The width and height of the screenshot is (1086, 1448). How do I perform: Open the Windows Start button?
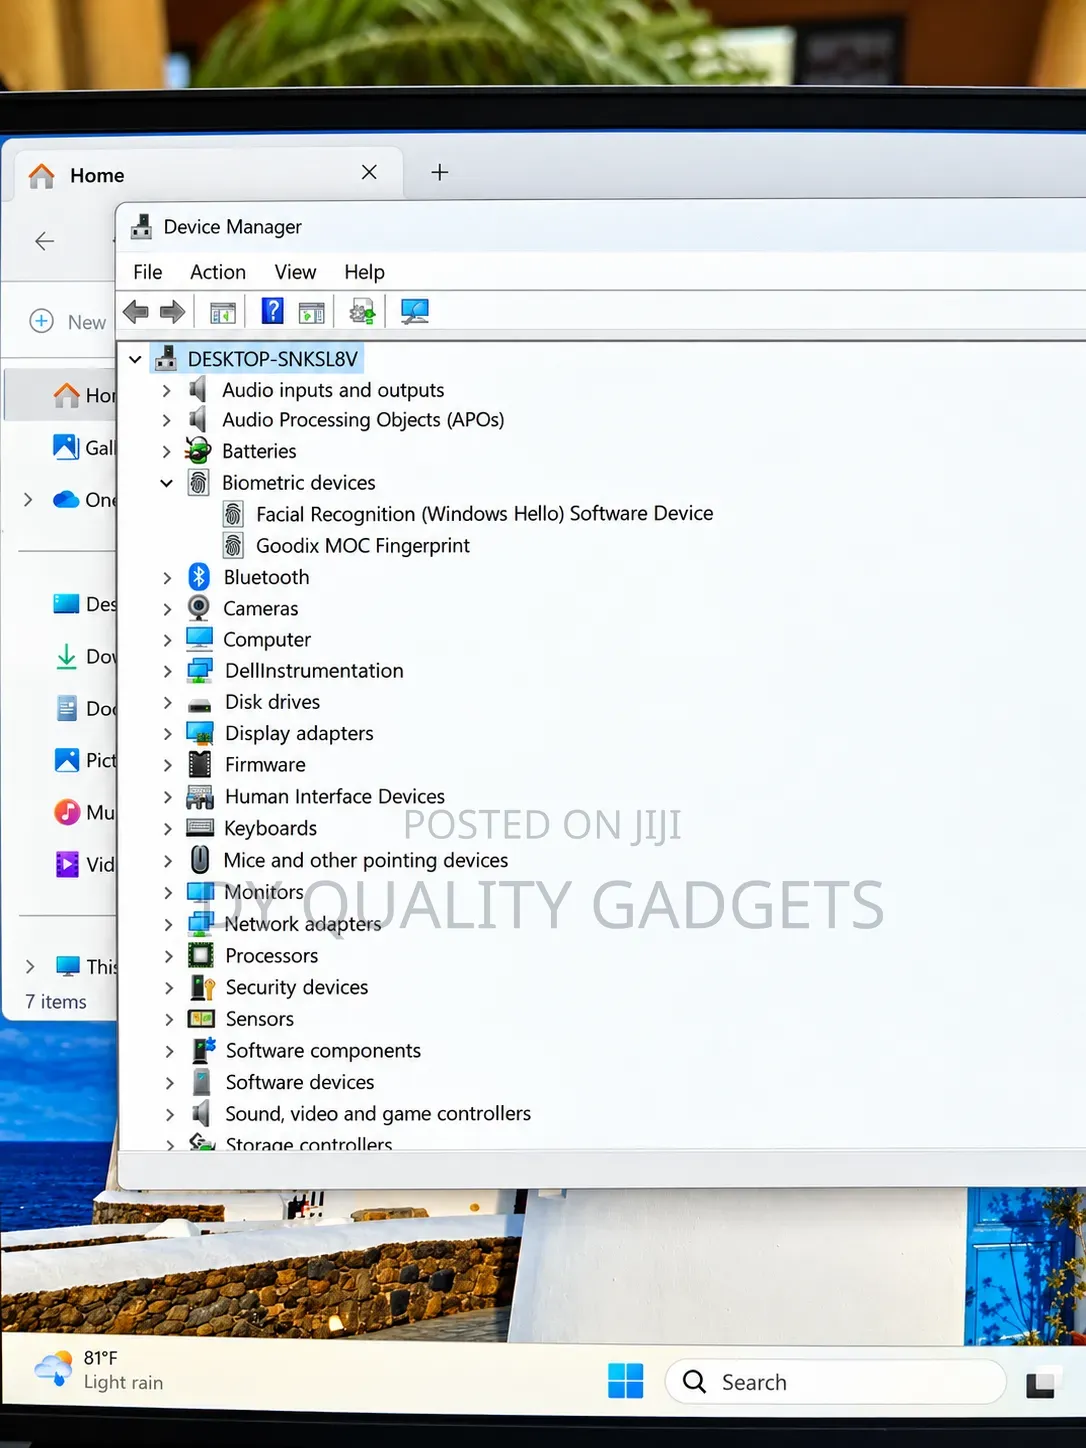coord(626,1381)
